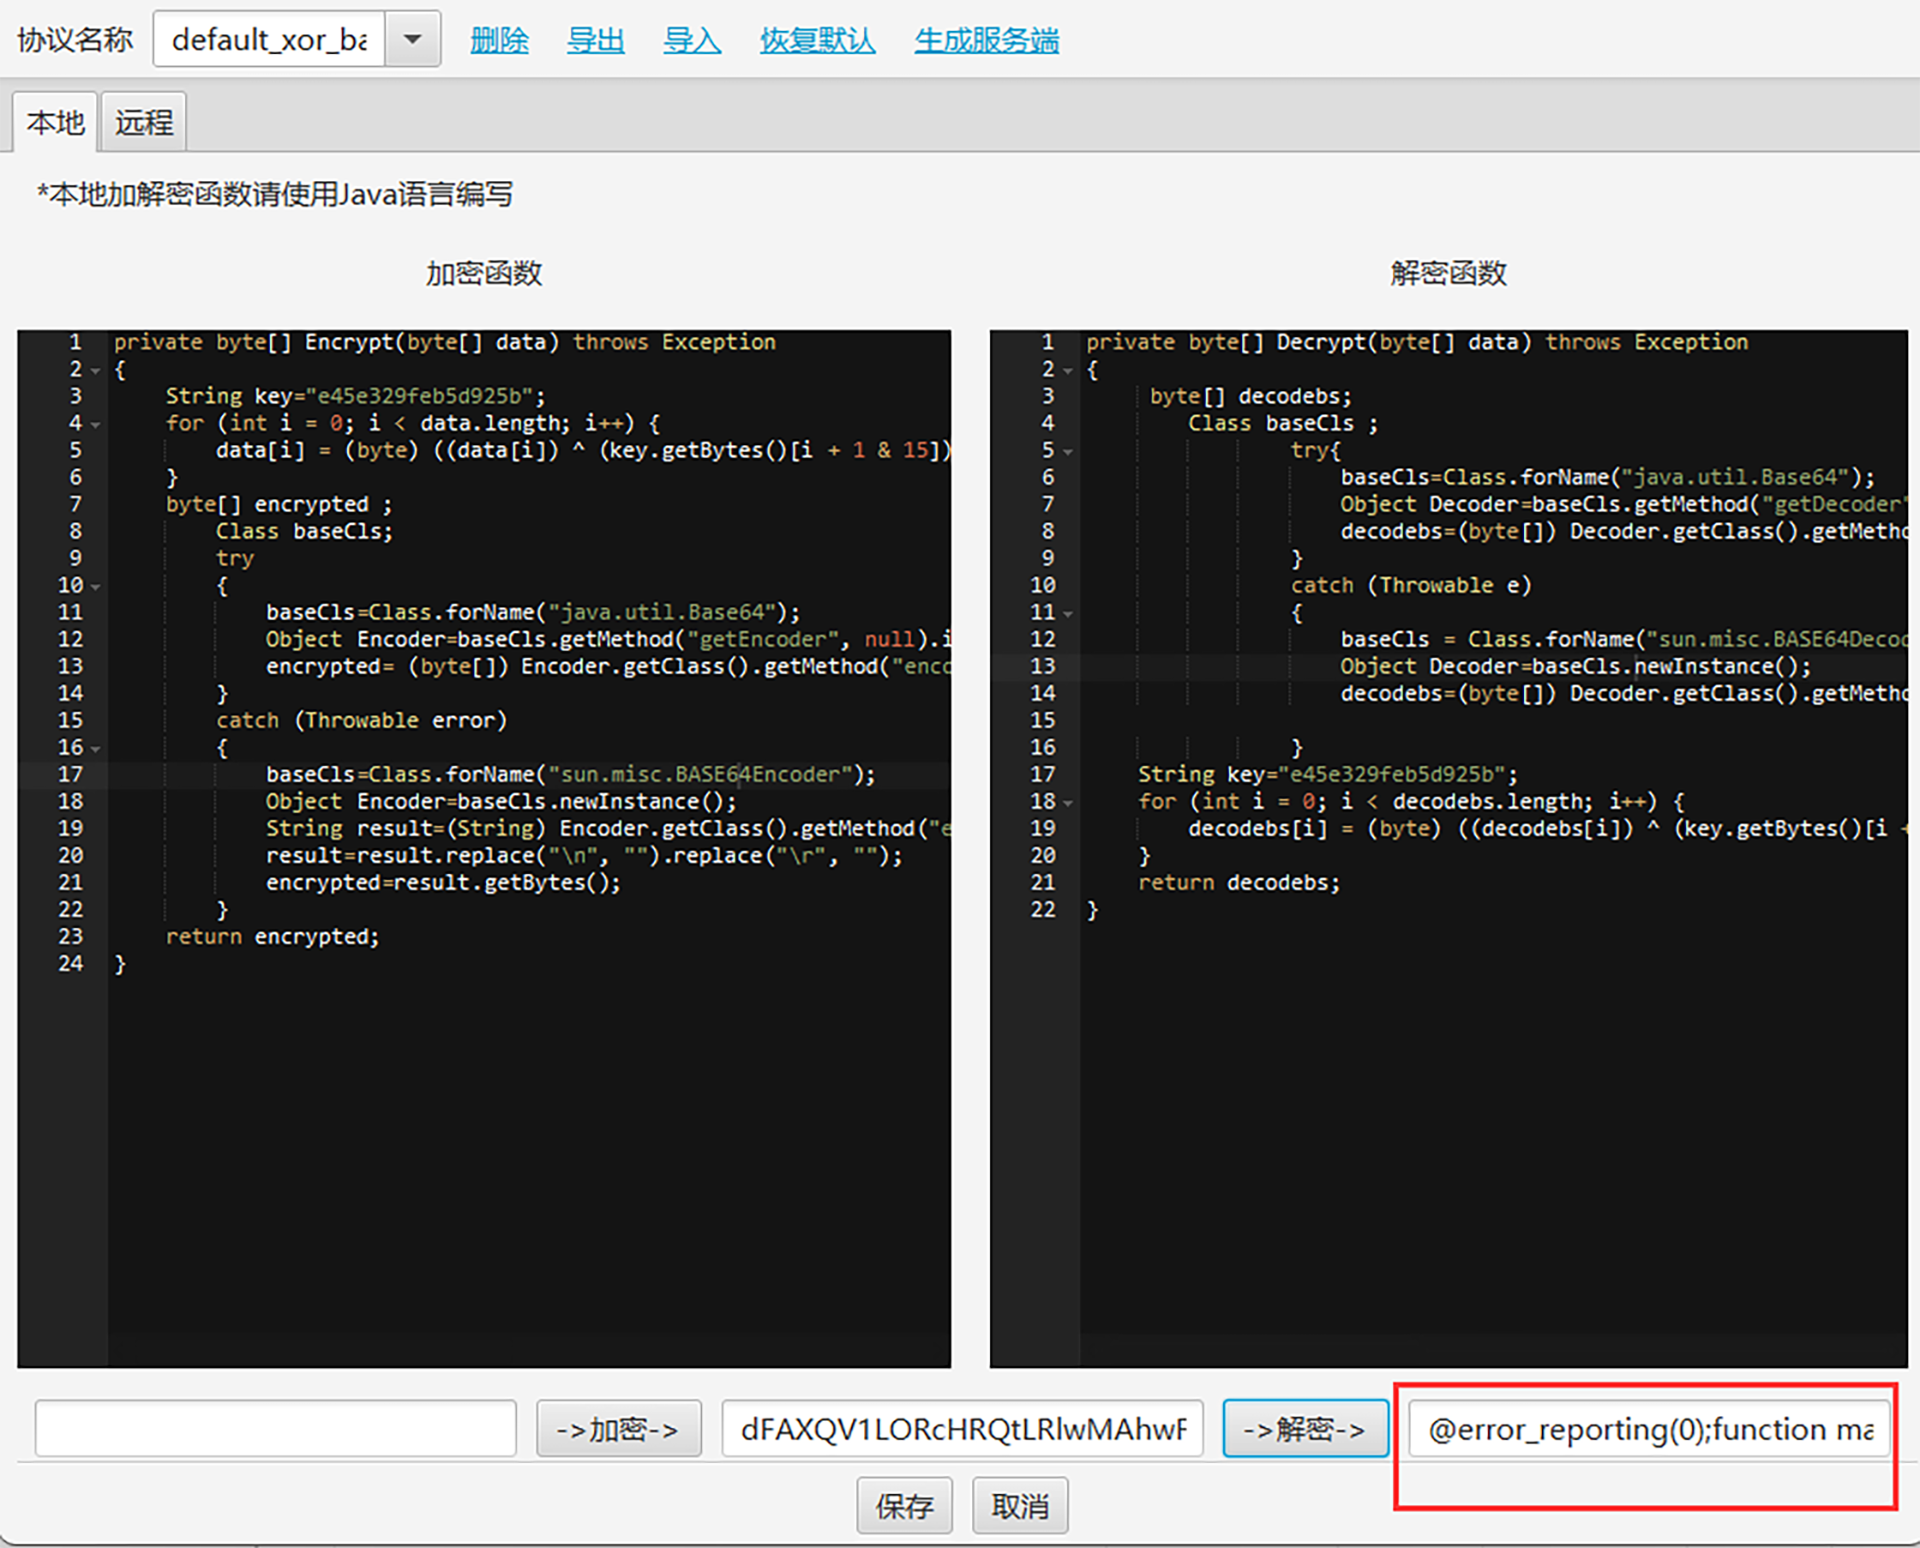Collapse catch block fold at Encrypt line 16

(x=96, y=749)
